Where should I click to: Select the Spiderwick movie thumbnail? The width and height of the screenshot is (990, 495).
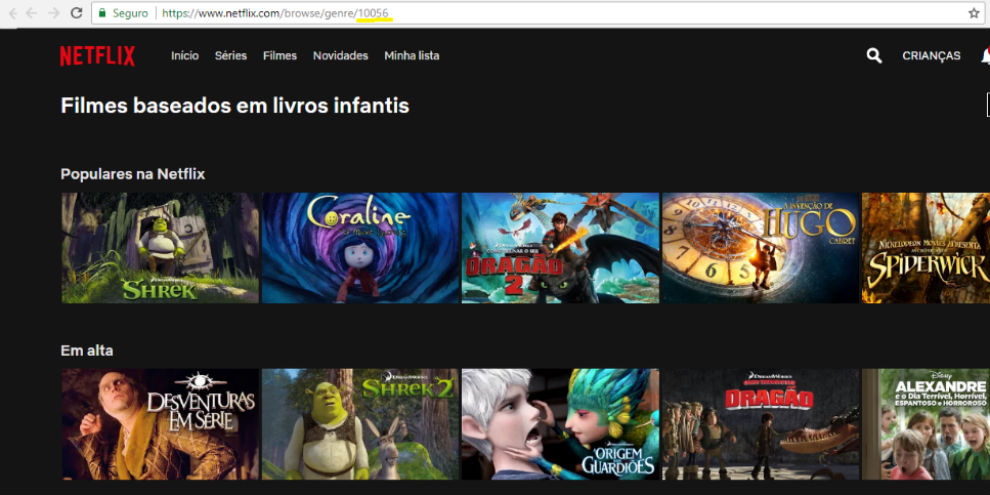click(x=926, y=248)
